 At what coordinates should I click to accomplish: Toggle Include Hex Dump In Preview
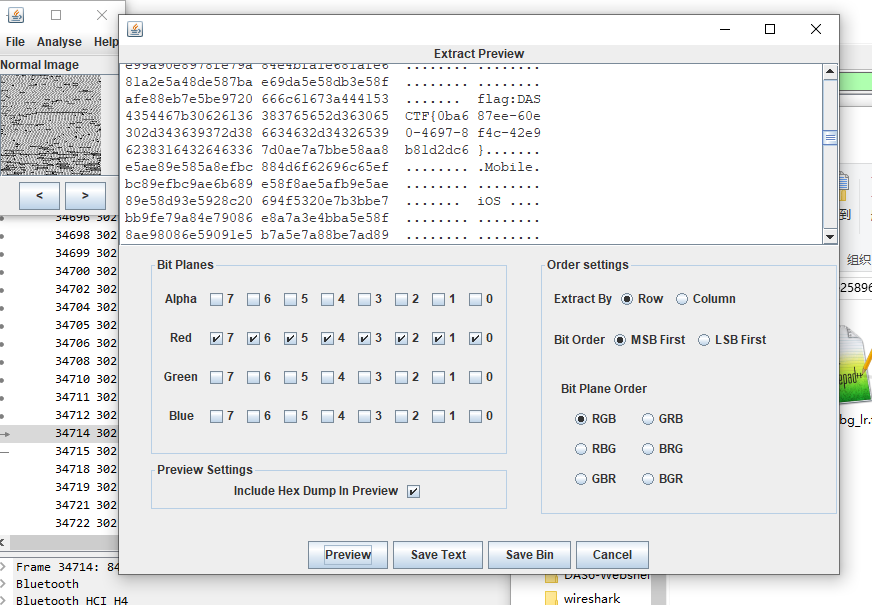coord(414,491)
